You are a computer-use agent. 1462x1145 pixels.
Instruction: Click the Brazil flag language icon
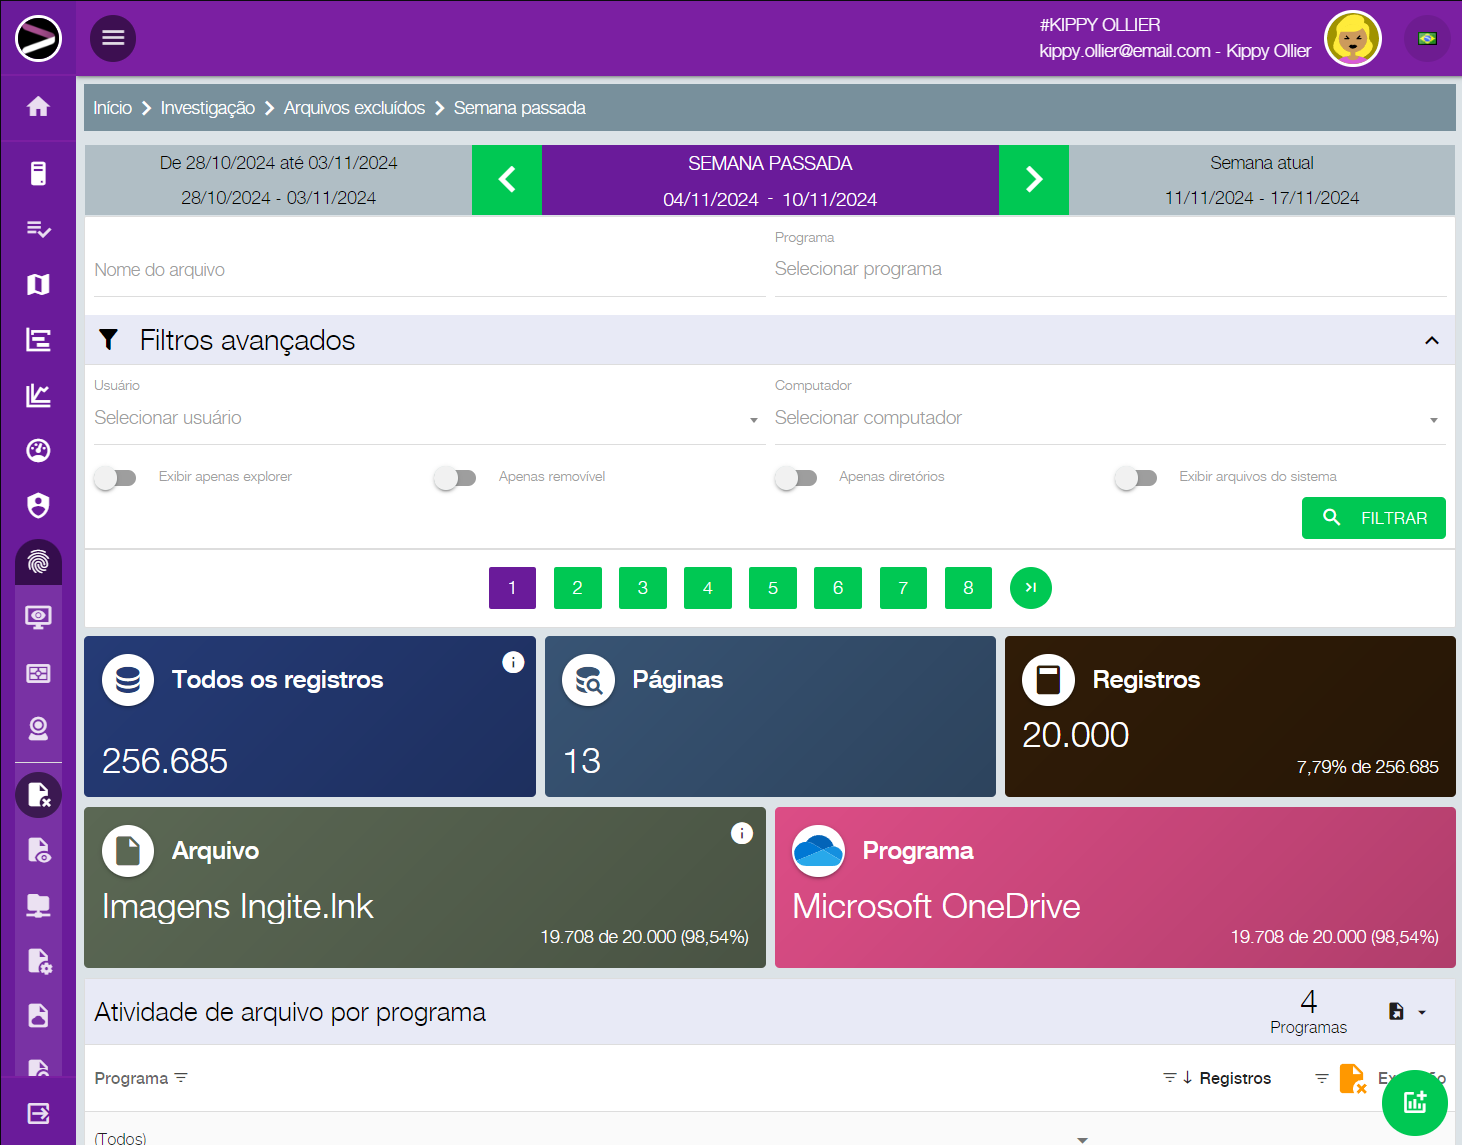[1427, 39]
